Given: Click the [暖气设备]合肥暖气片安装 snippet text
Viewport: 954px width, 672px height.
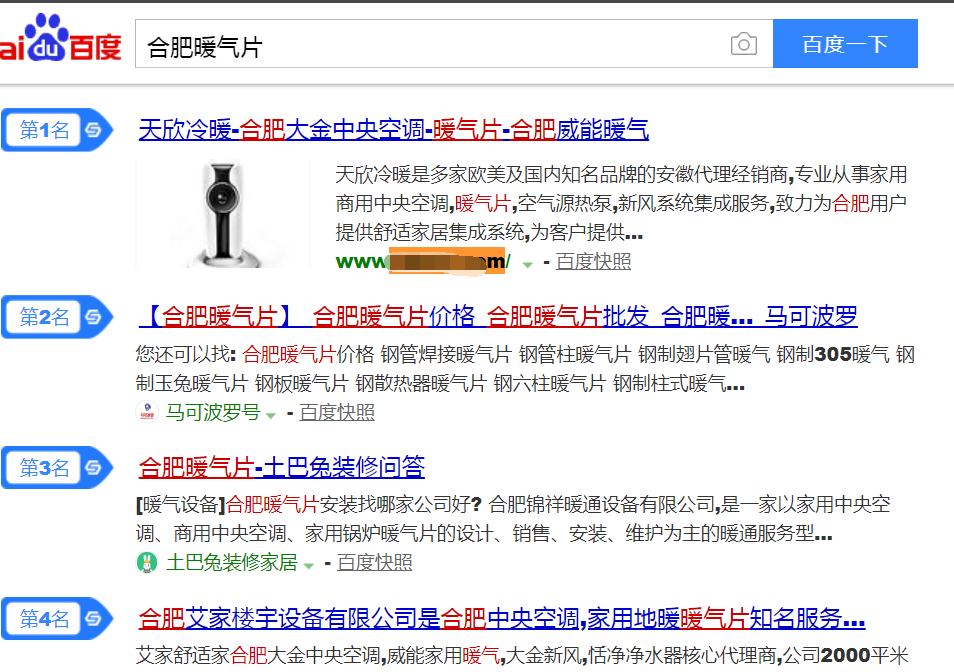Looking at the screenshot, I should click(513, 519).
